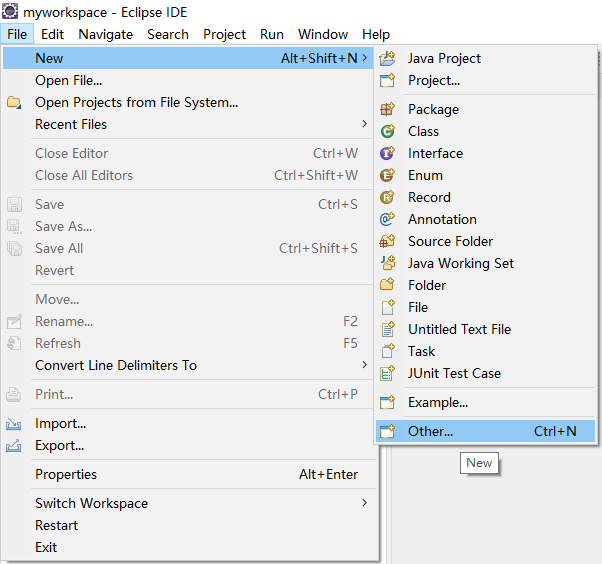602x564 pixels.
Task: Click the Eclipse IDE logo in the title bar
Action: coord(10,12)
